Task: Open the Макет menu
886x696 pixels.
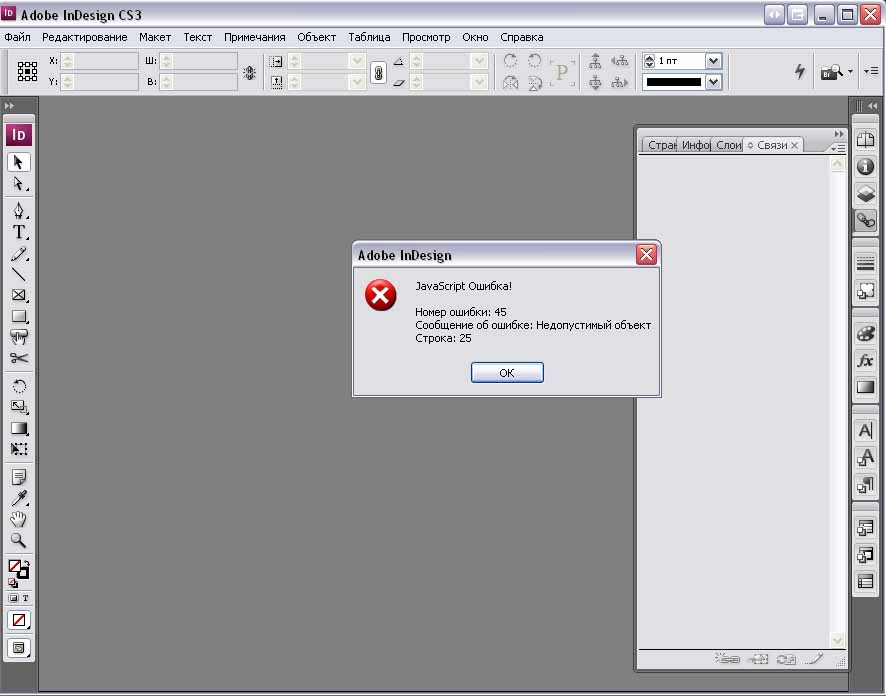Action: click(x=155, y=37)
